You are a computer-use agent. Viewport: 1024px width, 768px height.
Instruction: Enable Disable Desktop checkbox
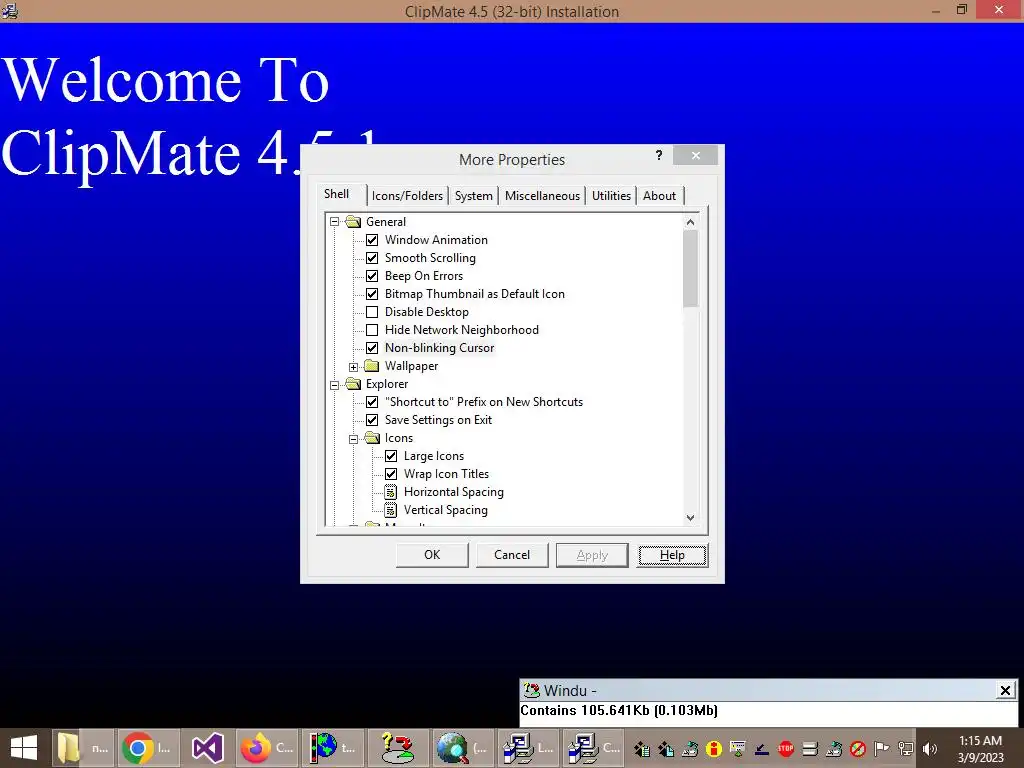[372, 312]
